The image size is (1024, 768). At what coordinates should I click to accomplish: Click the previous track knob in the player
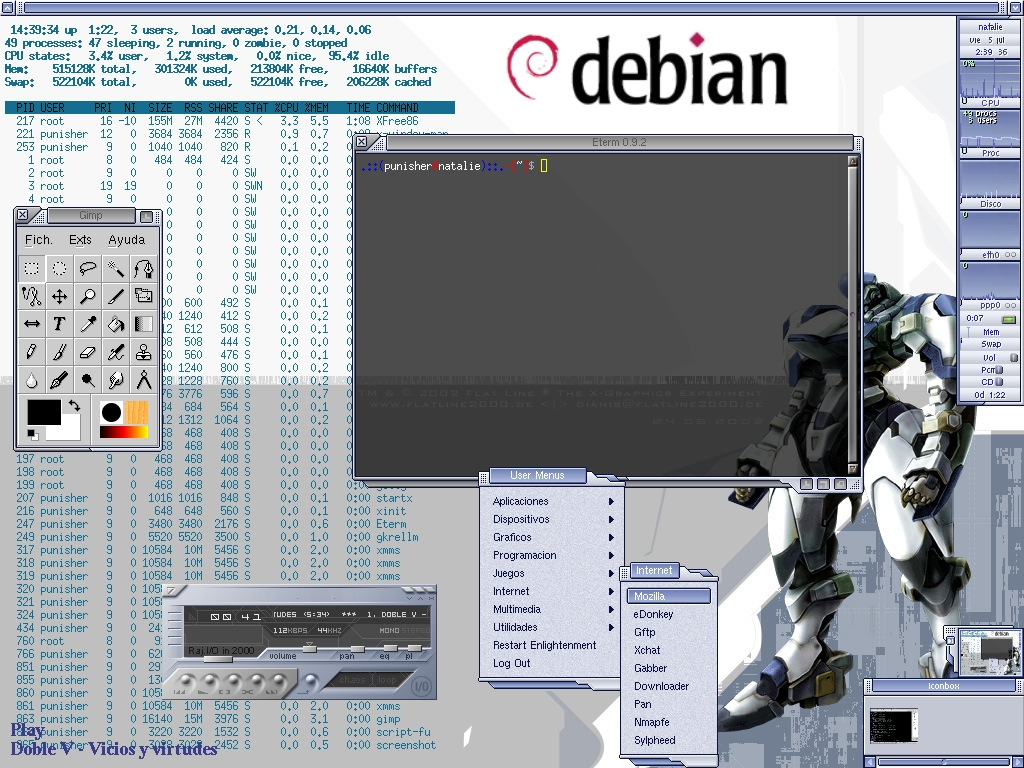[185, 680]
